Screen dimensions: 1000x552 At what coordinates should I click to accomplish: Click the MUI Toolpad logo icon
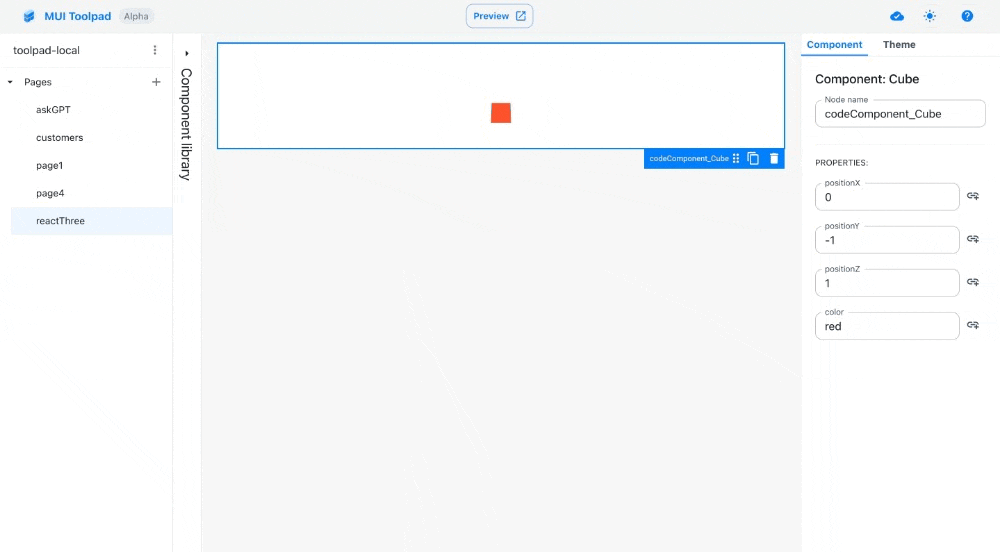pos(29,16)
